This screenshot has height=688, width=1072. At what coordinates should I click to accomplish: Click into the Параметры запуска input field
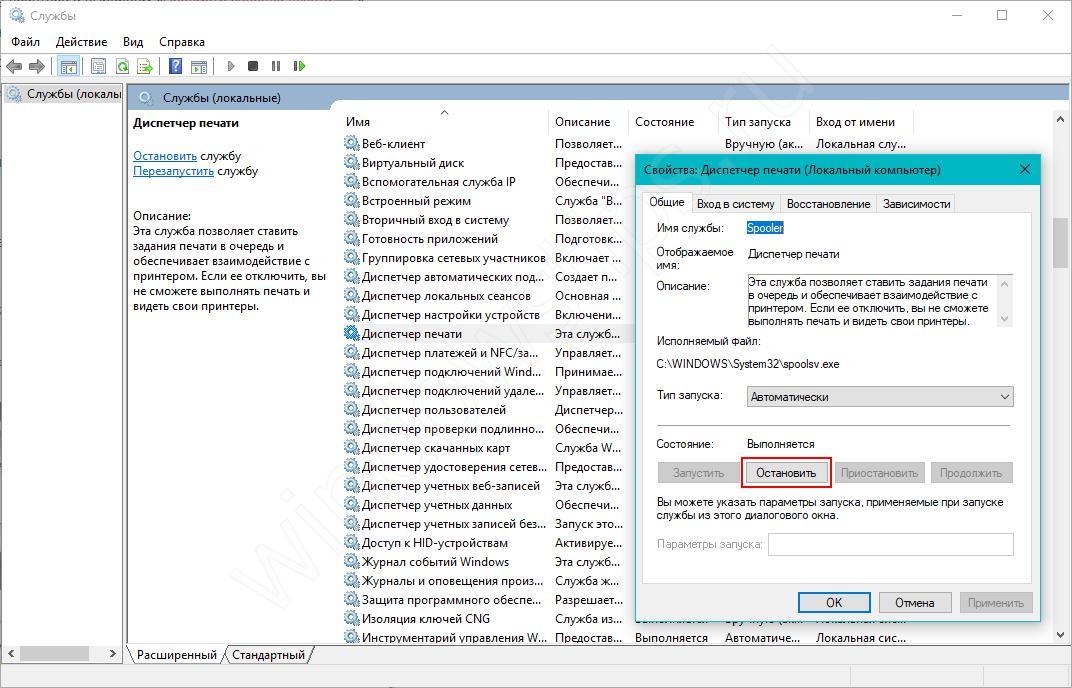point(890,545)
